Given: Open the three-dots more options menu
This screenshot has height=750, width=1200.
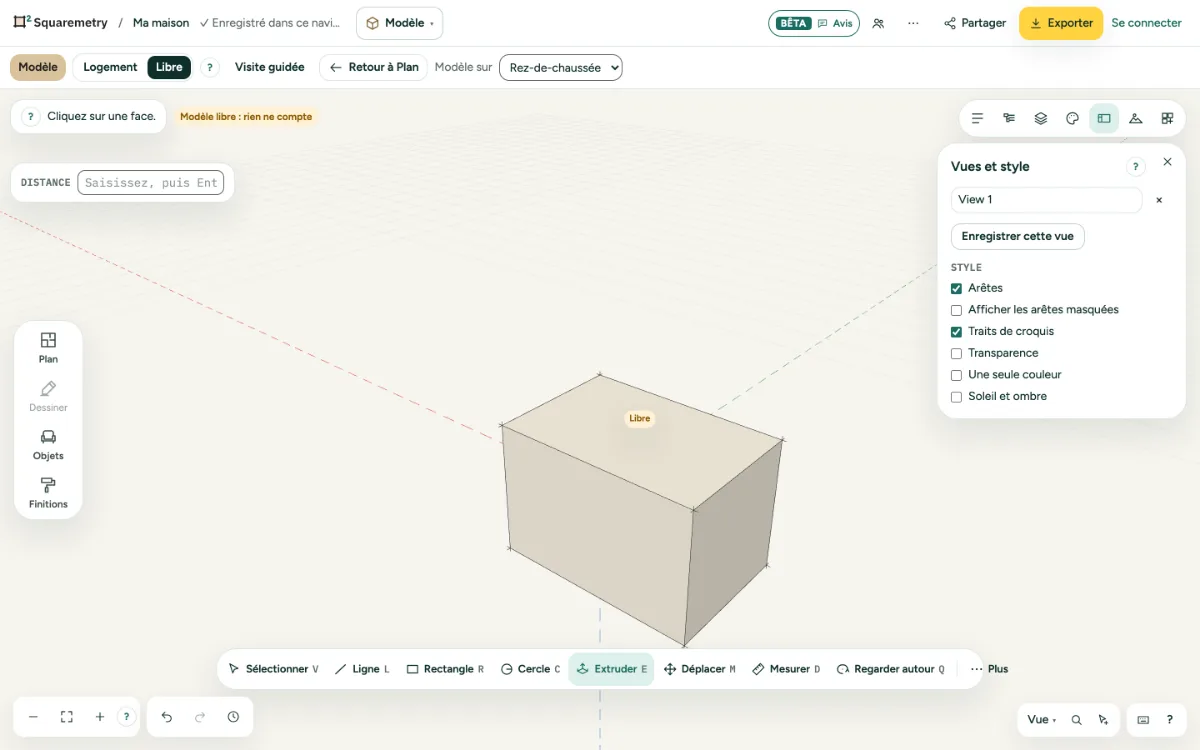Looking at the screenshot, I should 913,23.
